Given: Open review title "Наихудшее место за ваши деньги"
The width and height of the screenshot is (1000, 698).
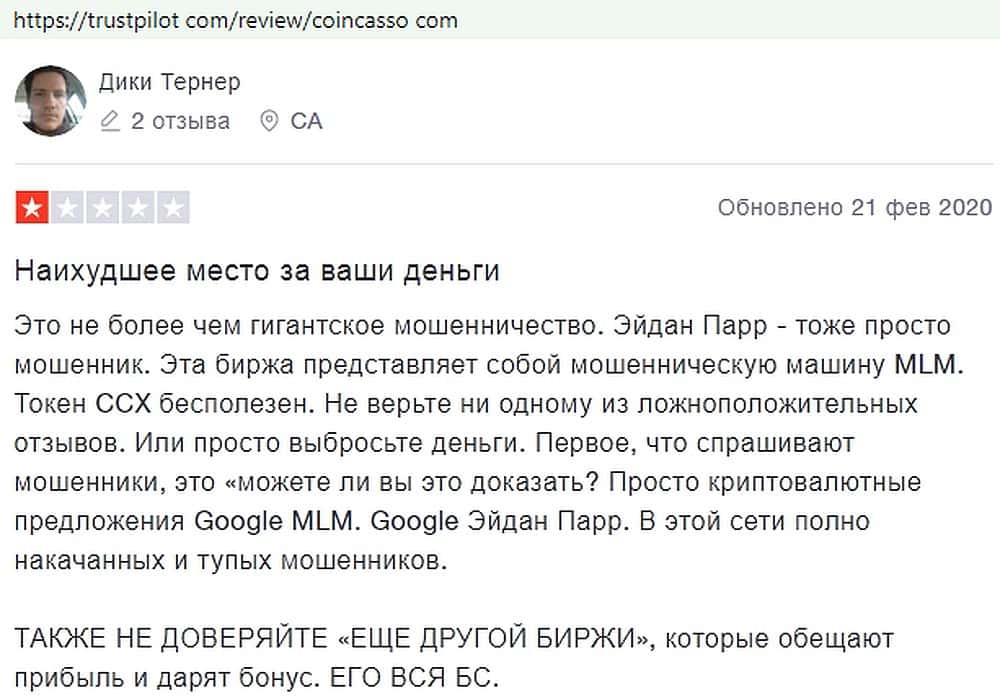Looking at the screenshot, I should coord(257,271).
